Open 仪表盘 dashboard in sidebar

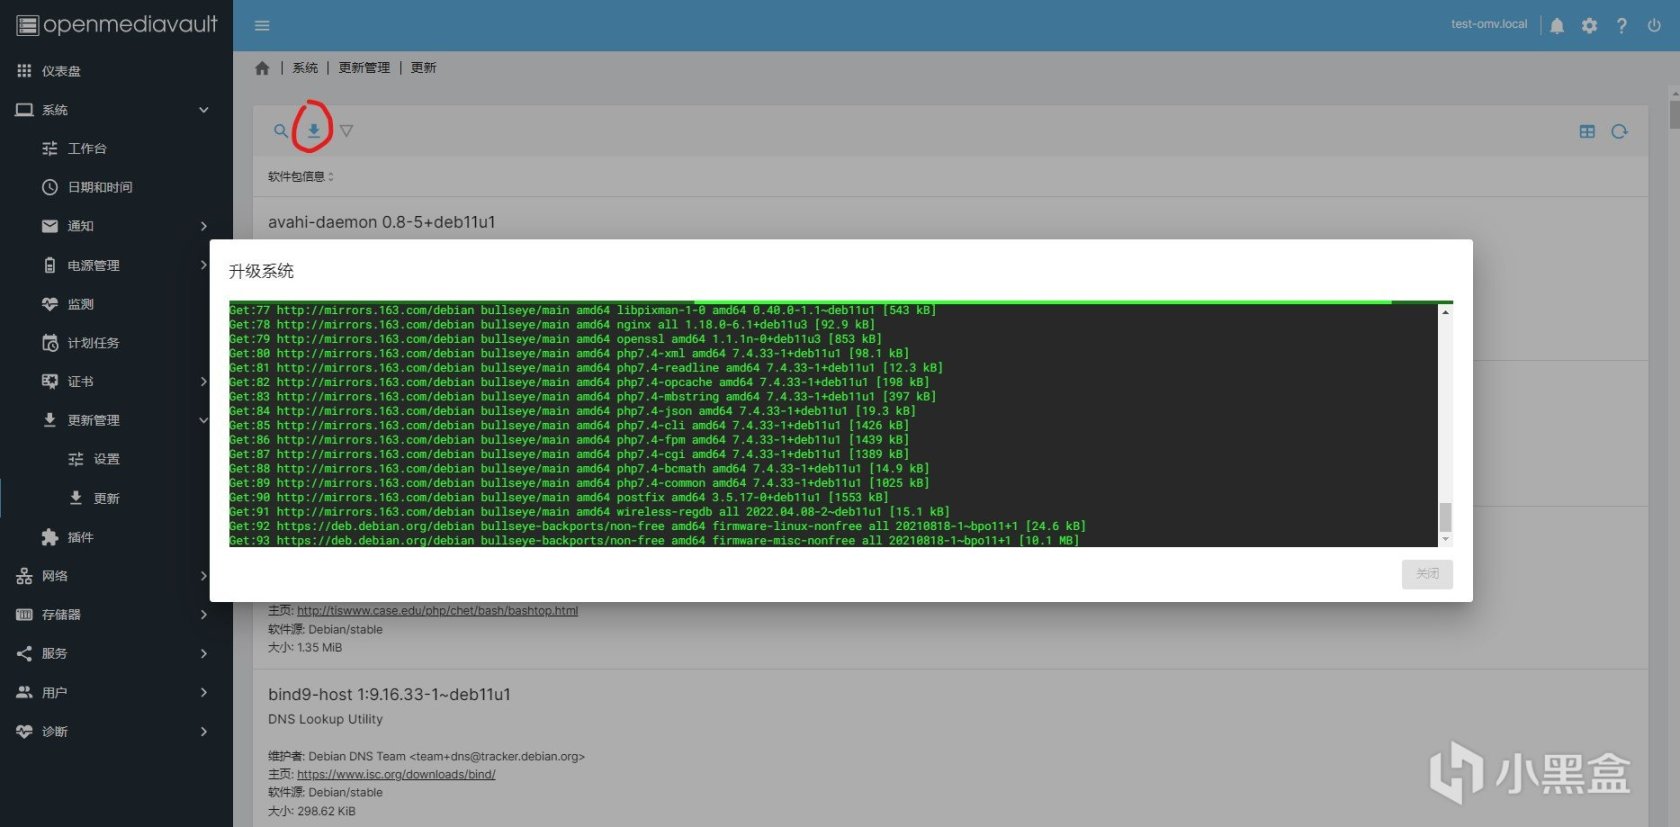(x=116, y=71)
